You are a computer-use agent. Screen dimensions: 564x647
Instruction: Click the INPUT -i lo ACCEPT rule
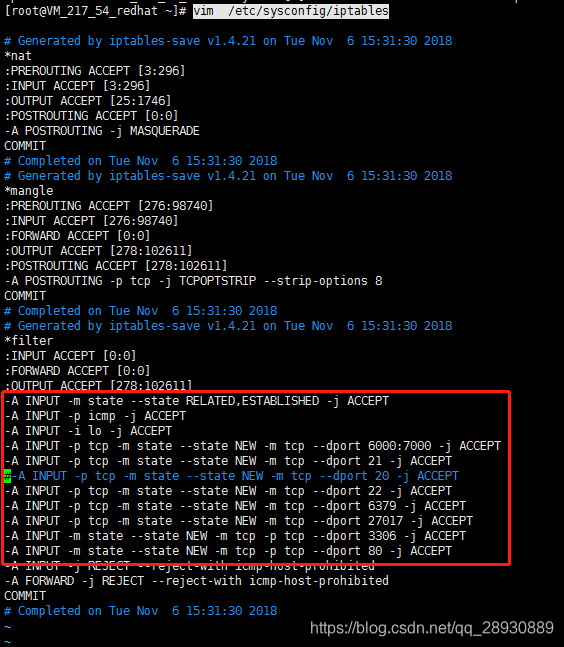pyautogui.click(x=88, y=431)
